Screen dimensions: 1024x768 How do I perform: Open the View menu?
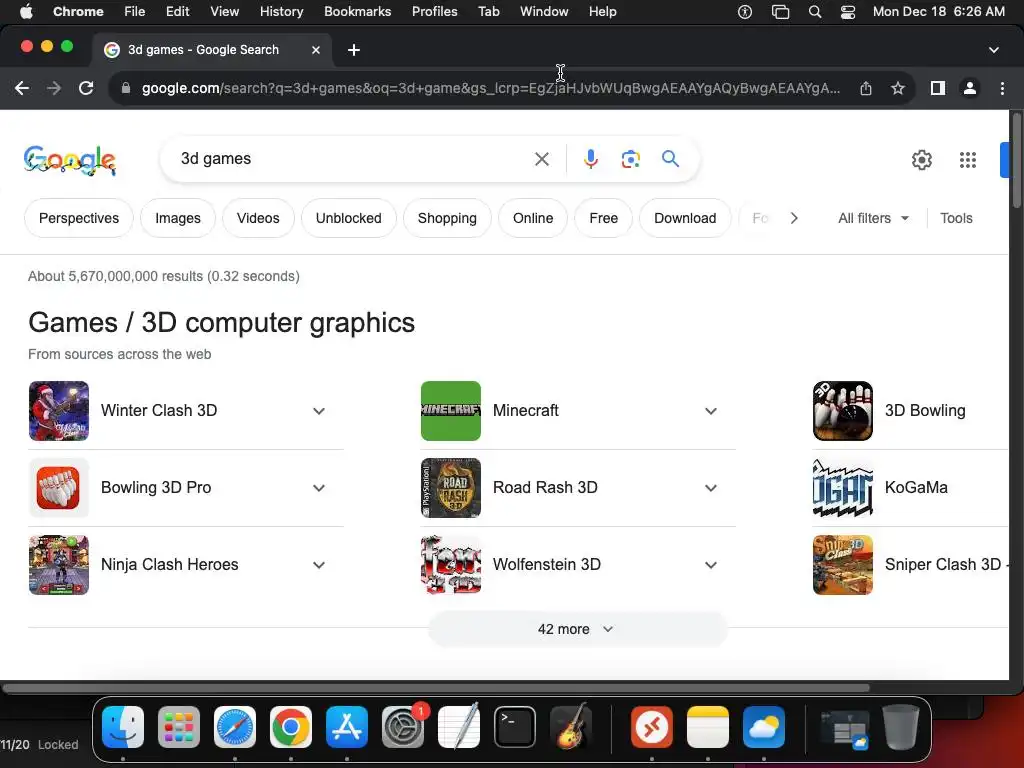coord(224,12)
